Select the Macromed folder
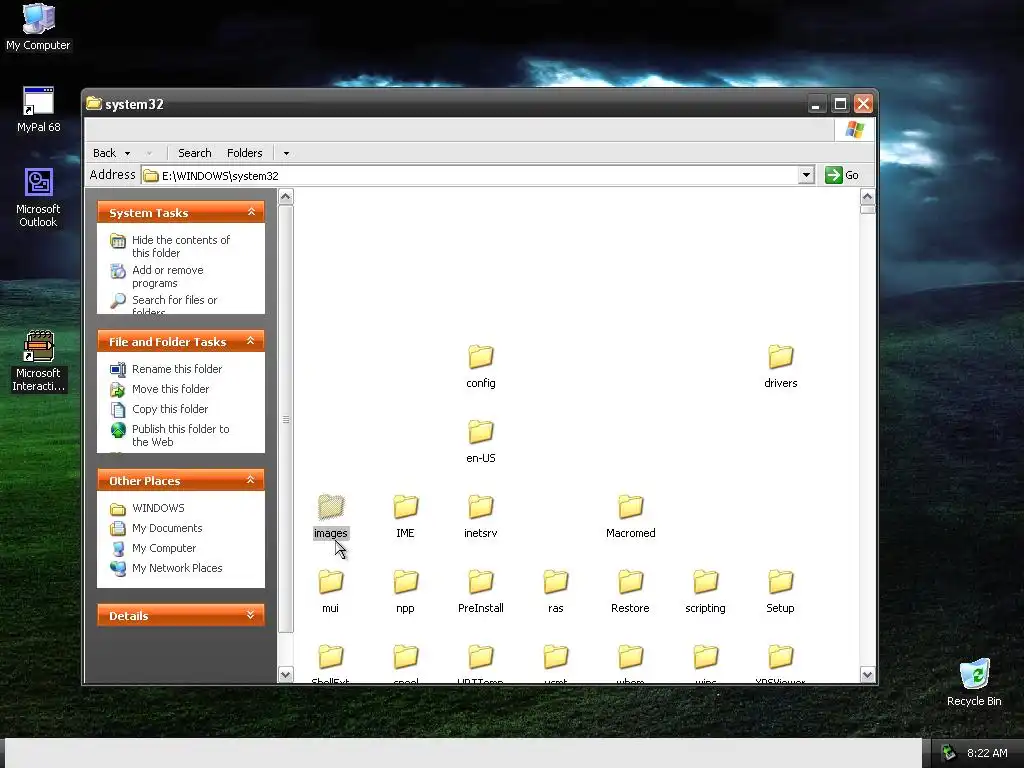 tap(630, 517)
